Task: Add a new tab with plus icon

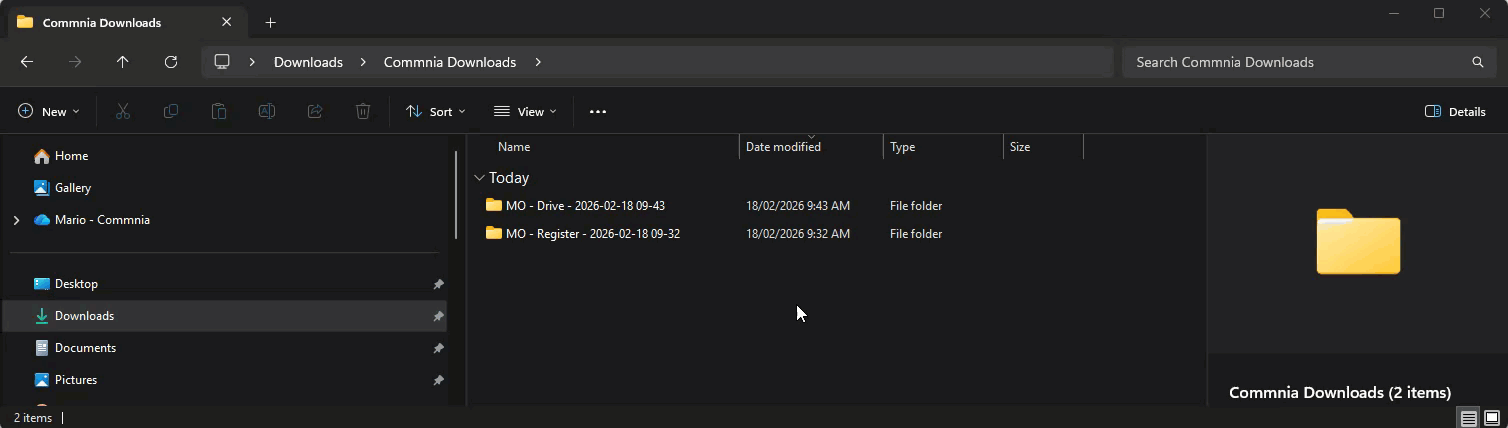Action: click(270, 22)
